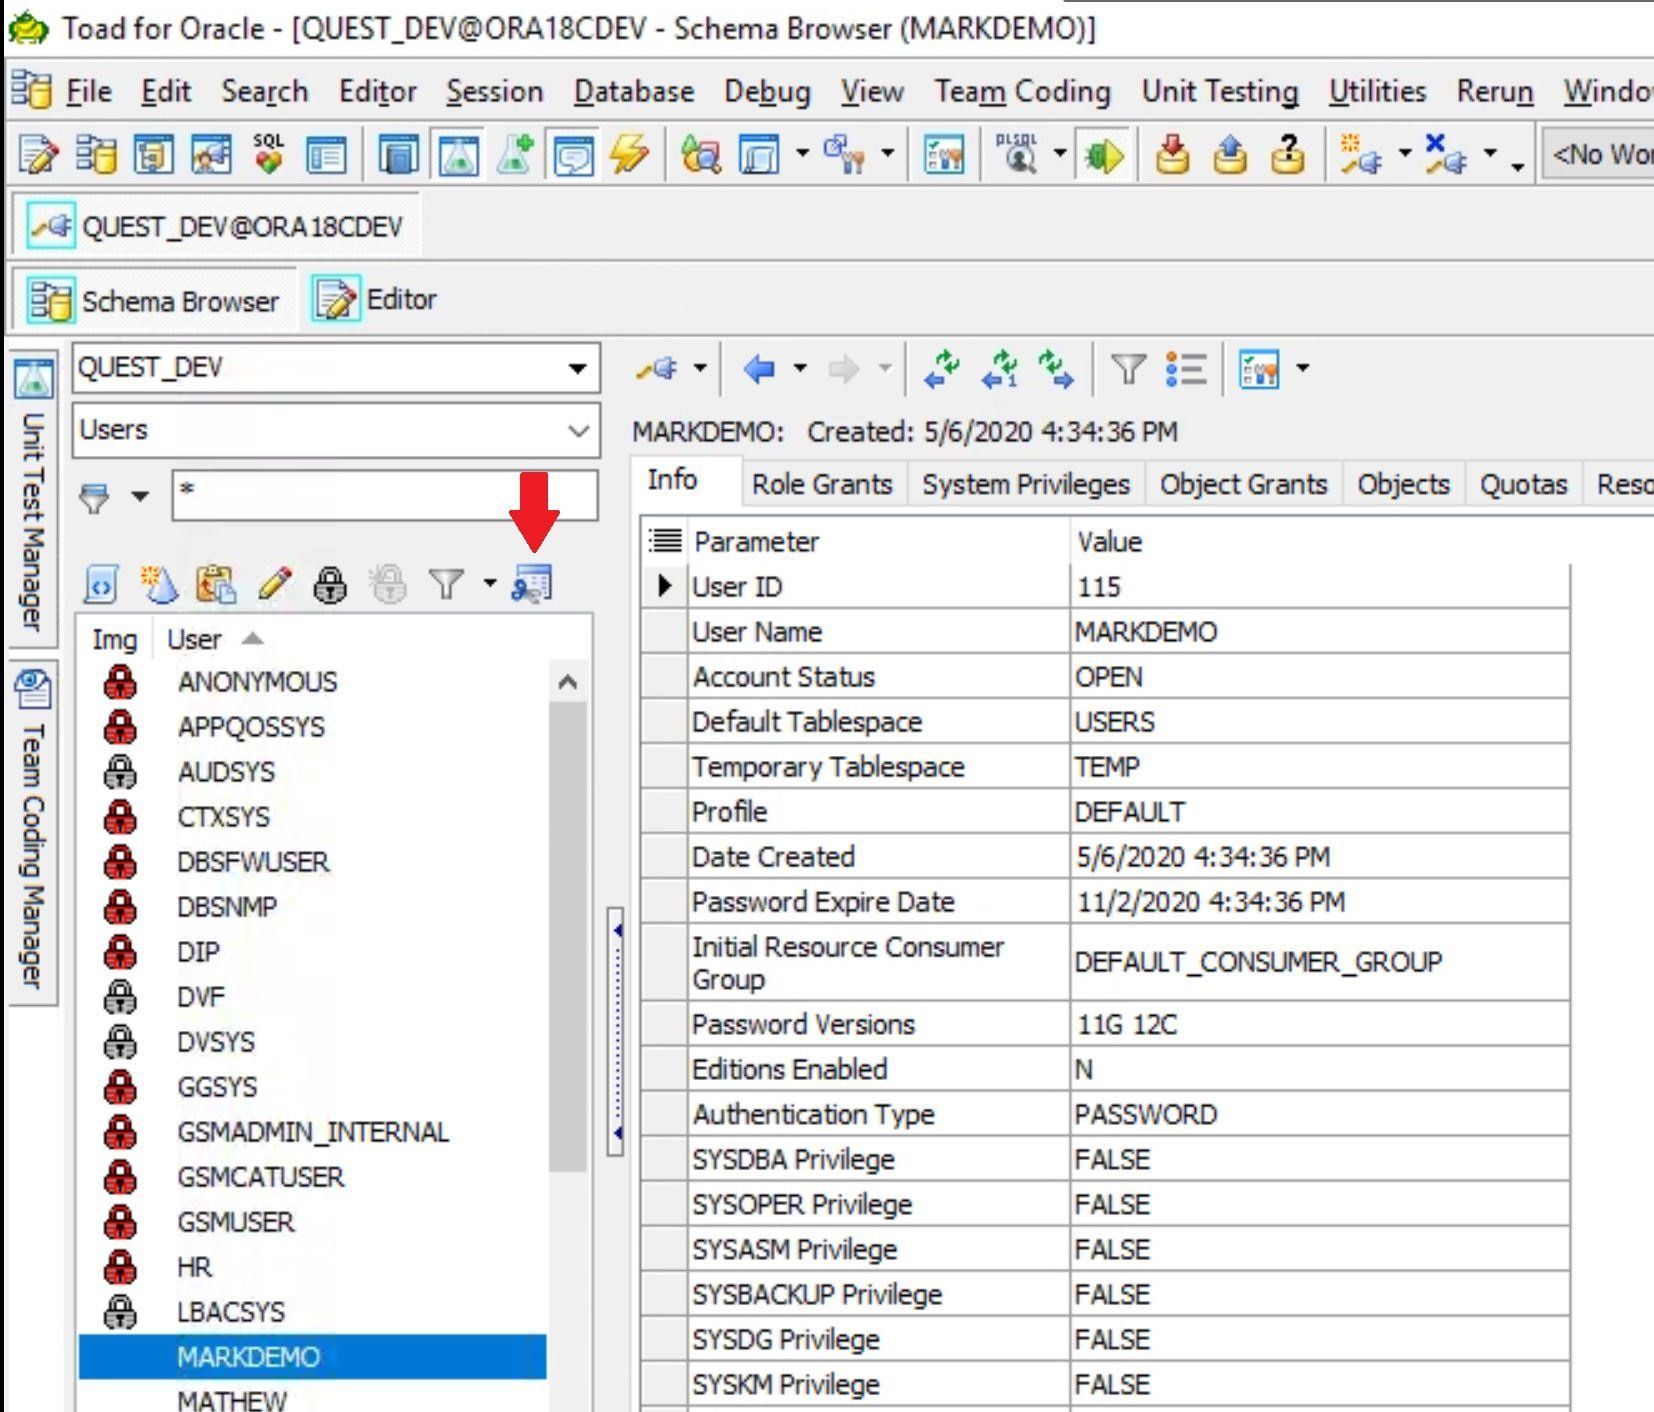Click the first refresh arrows icon
Screen dimensions: 1654x1412
pos(942,369)
